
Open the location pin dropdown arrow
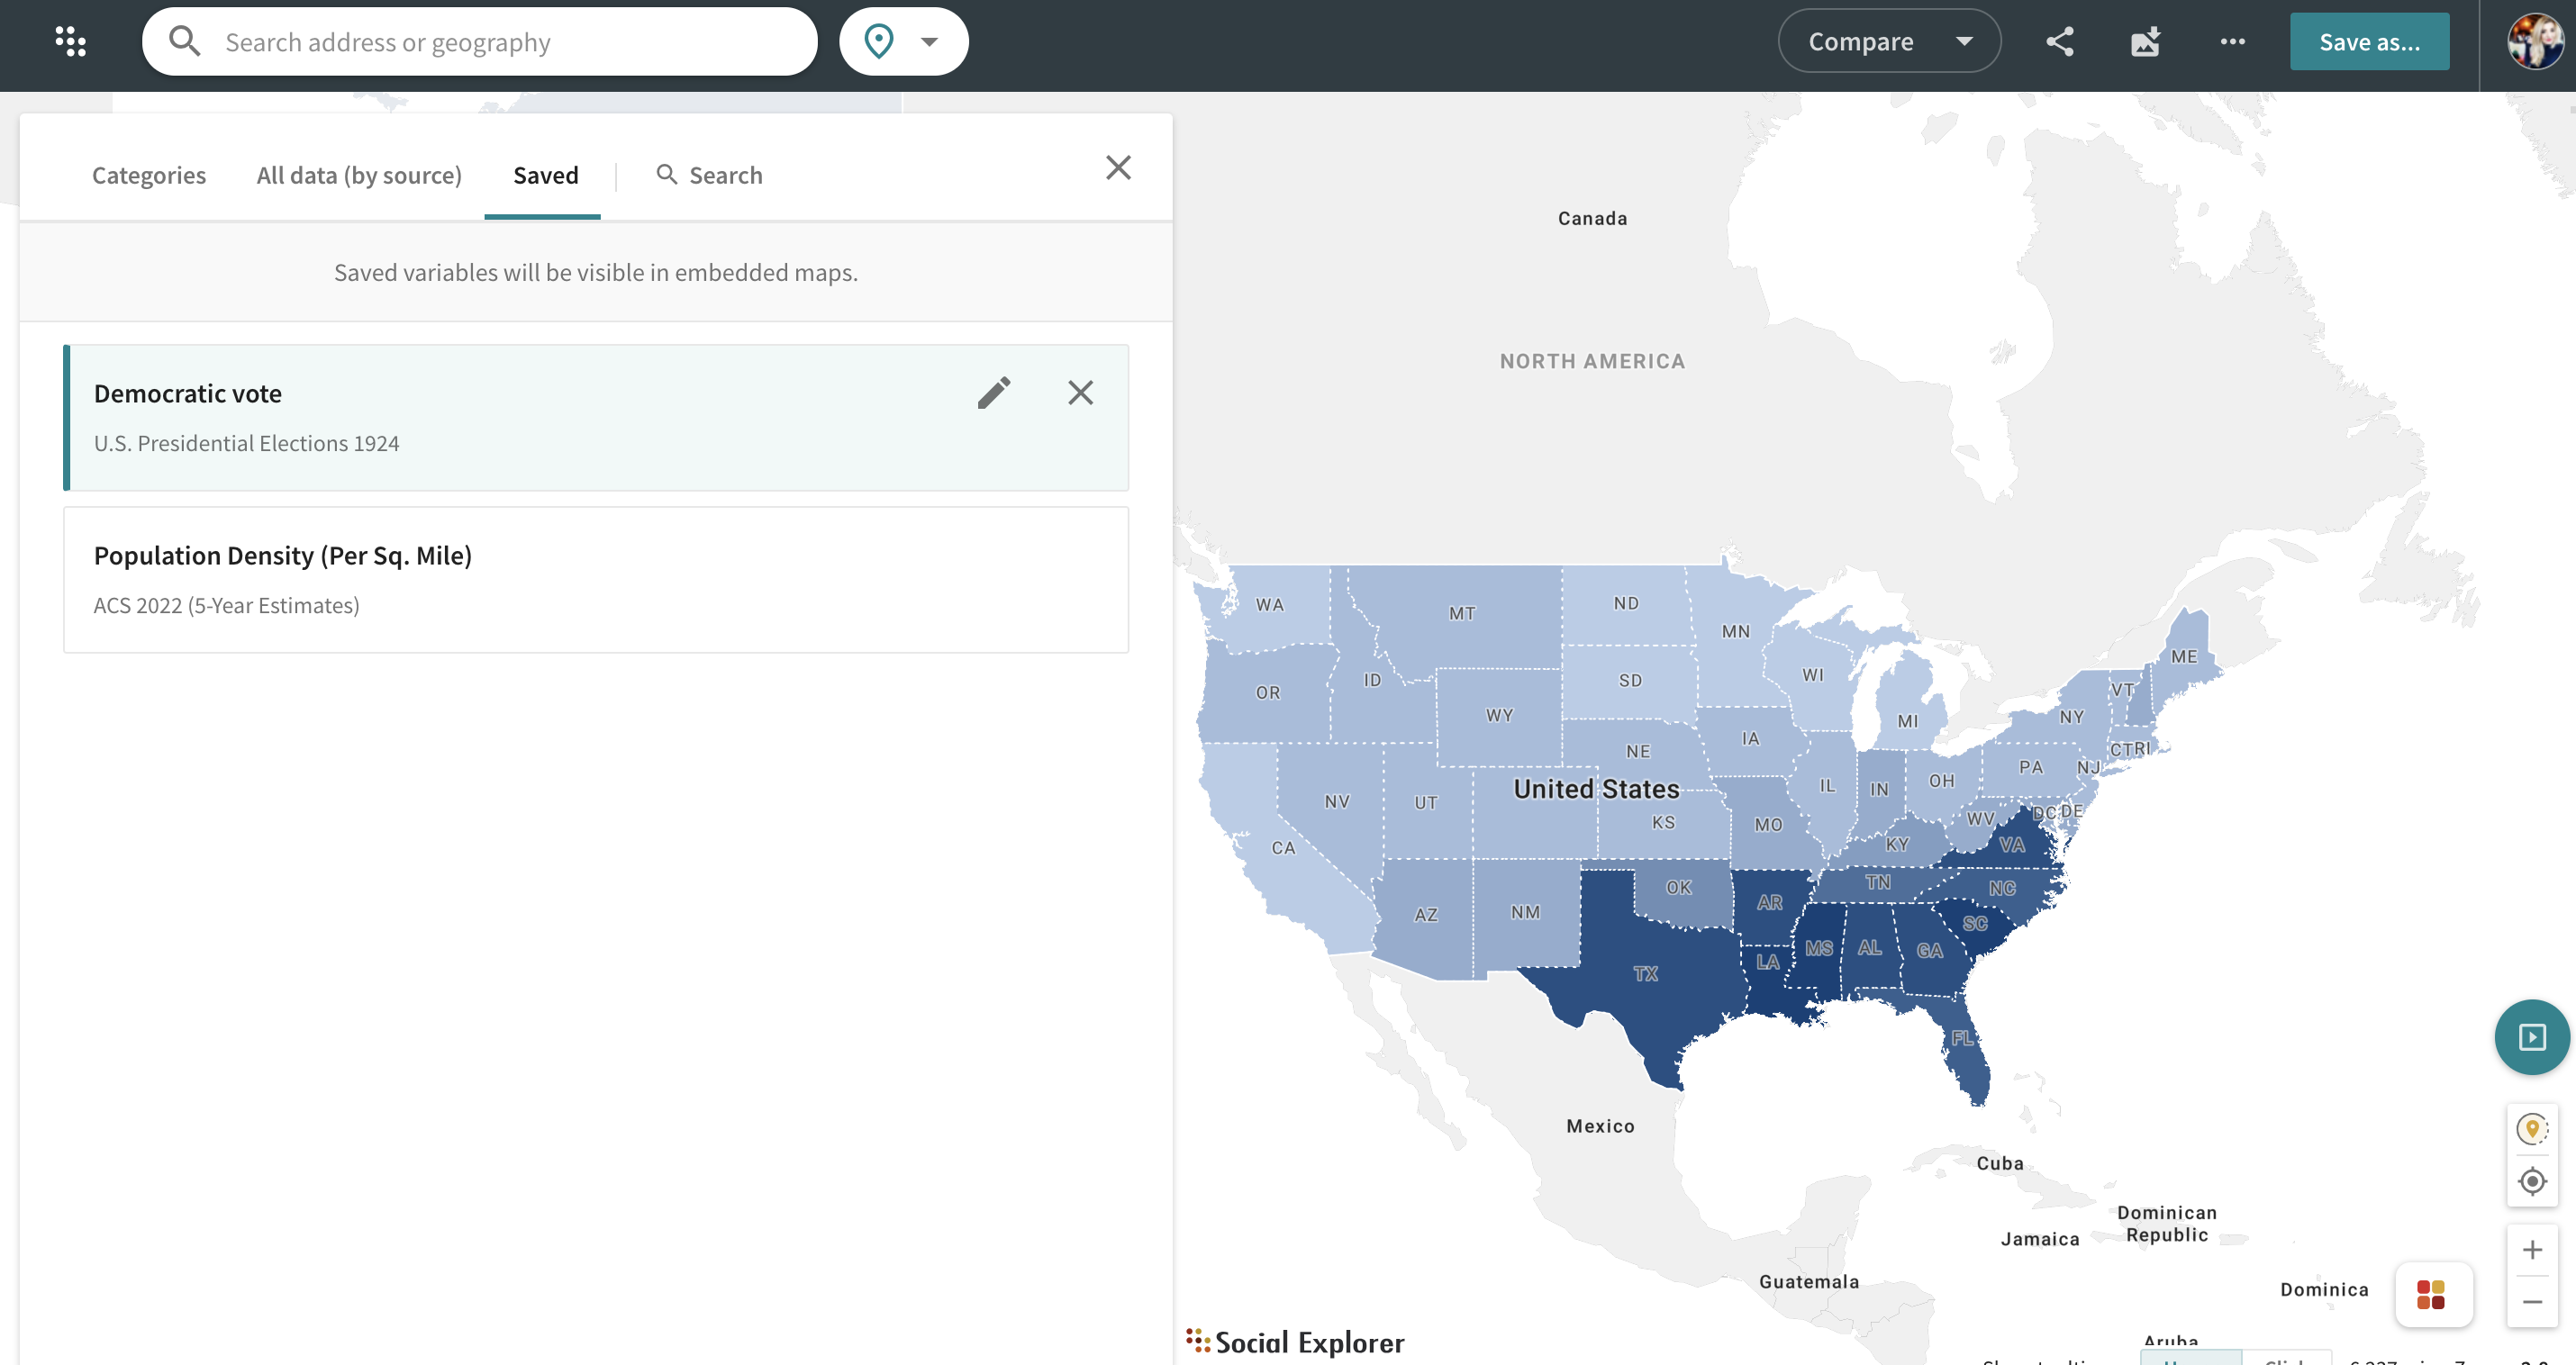pos(929,42)
